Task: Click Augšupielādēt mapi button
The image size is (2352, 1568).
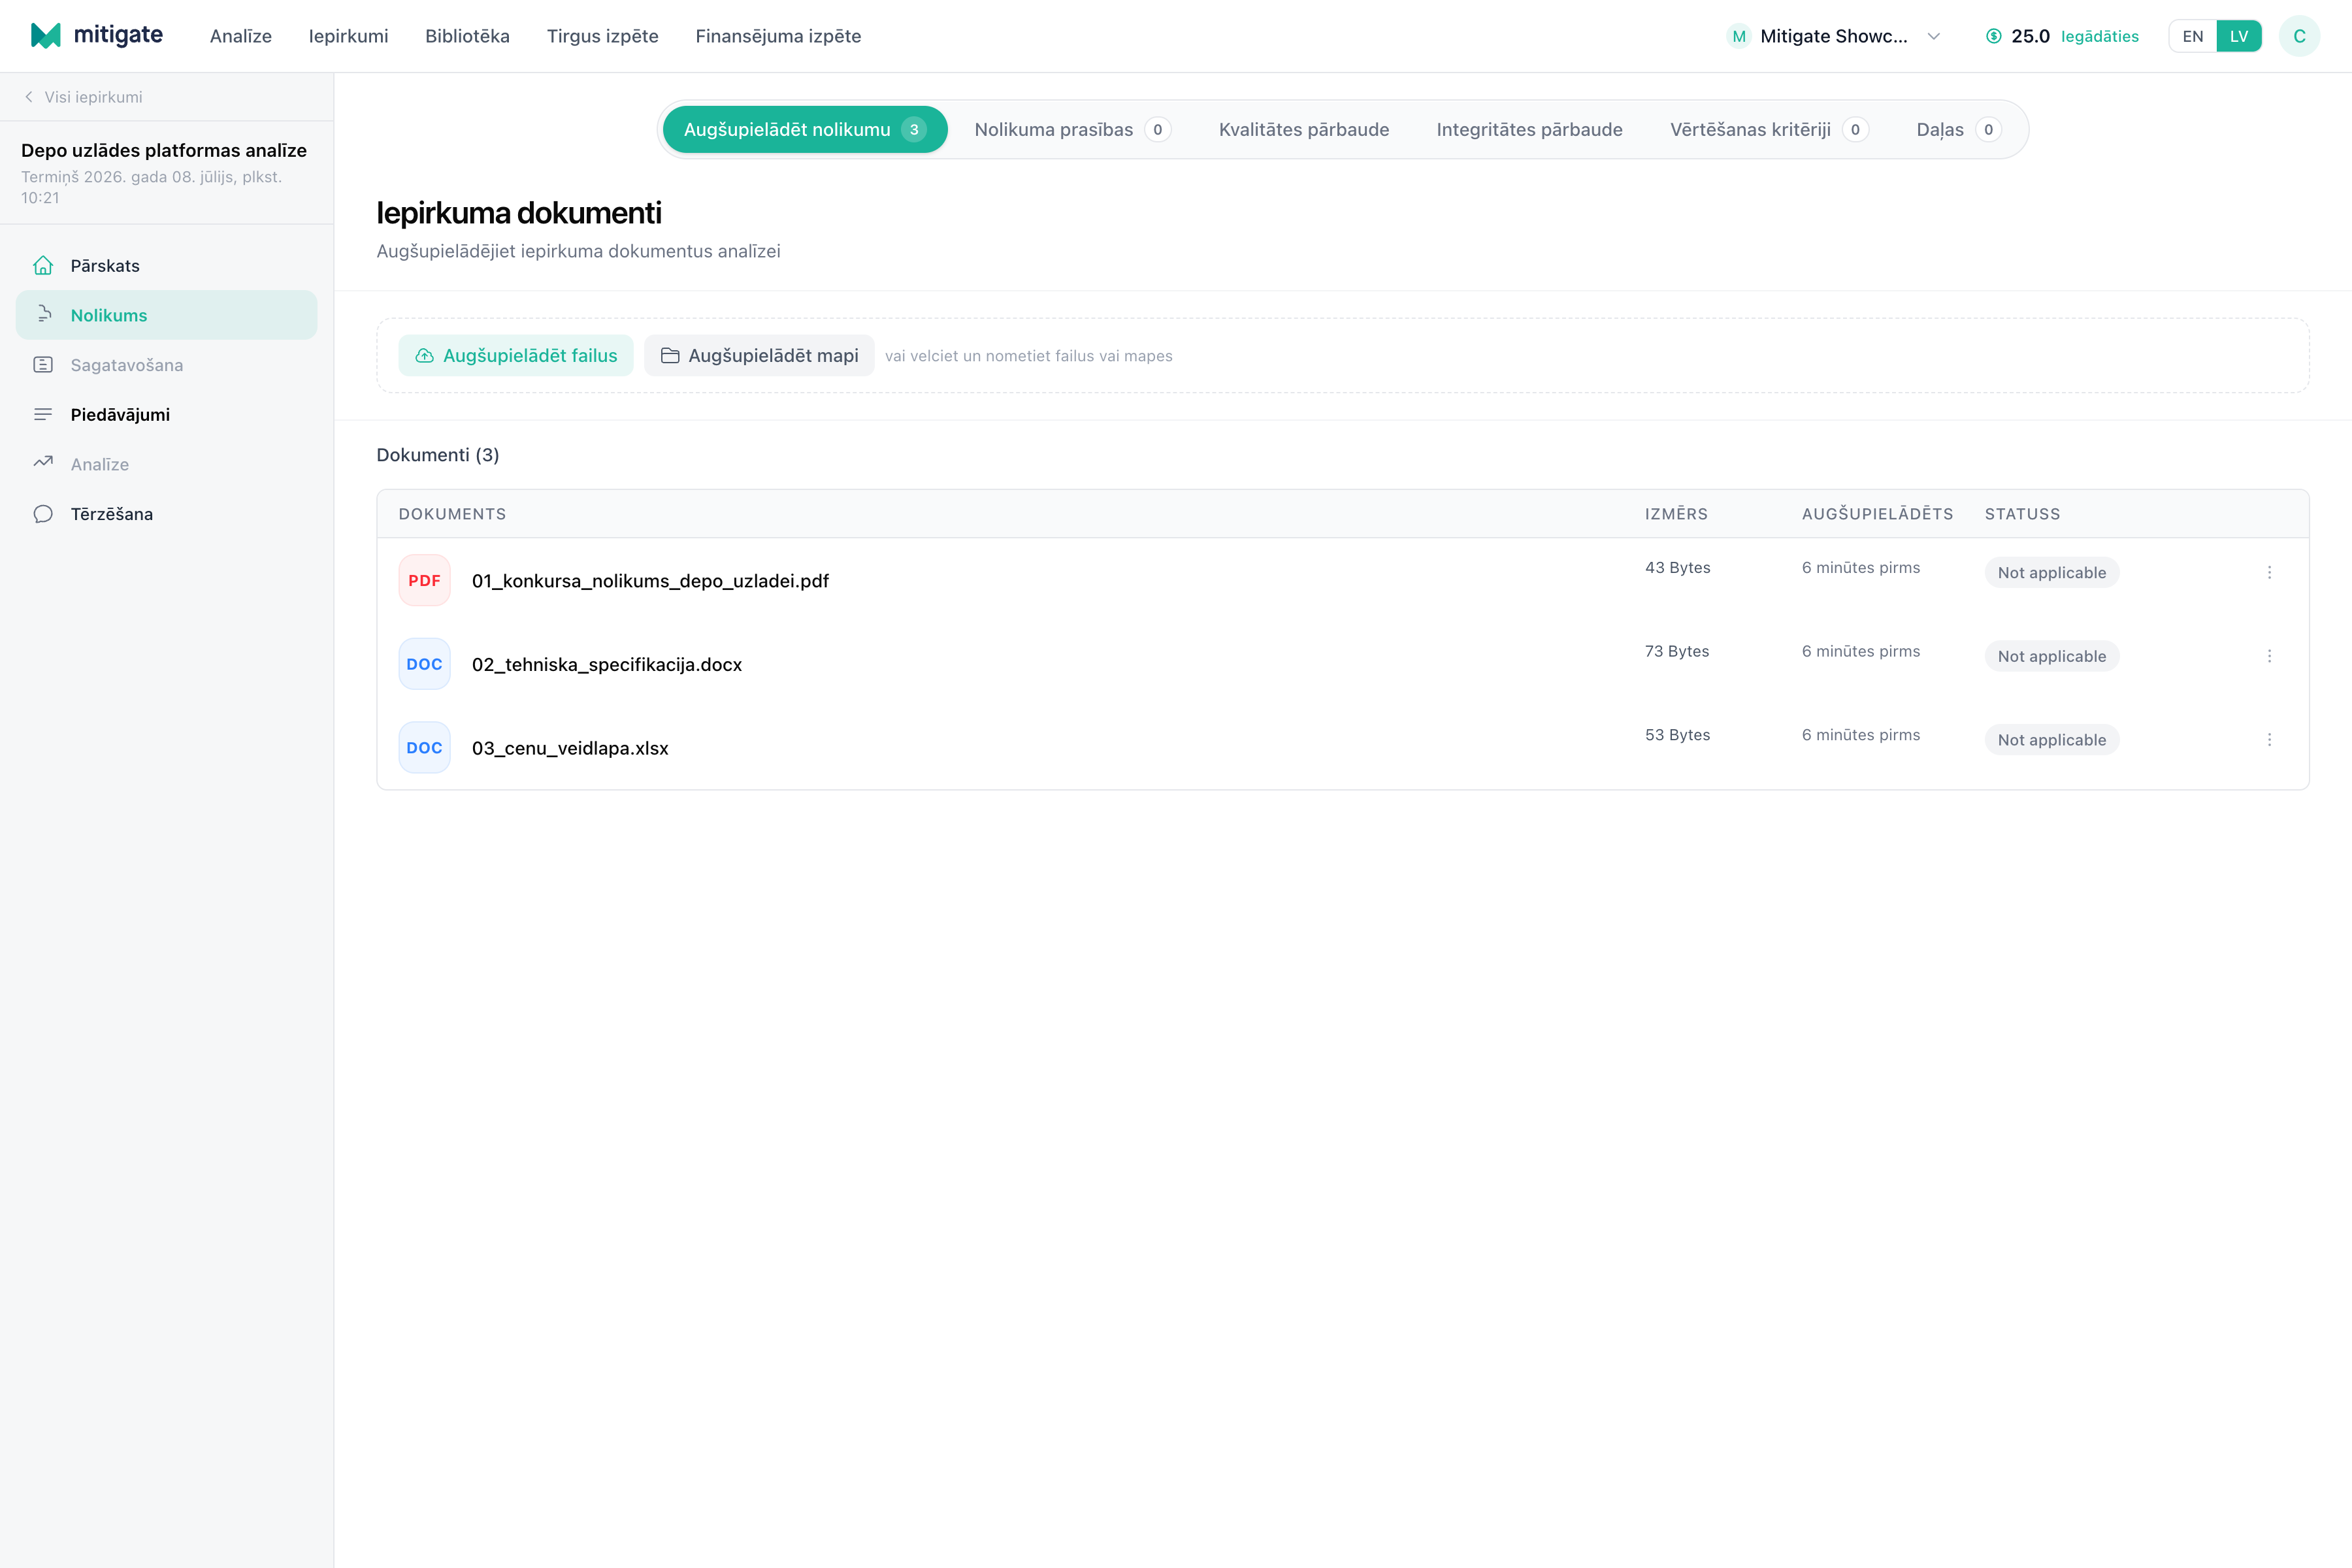Action: pyautogui.click(x=759, y=355)
